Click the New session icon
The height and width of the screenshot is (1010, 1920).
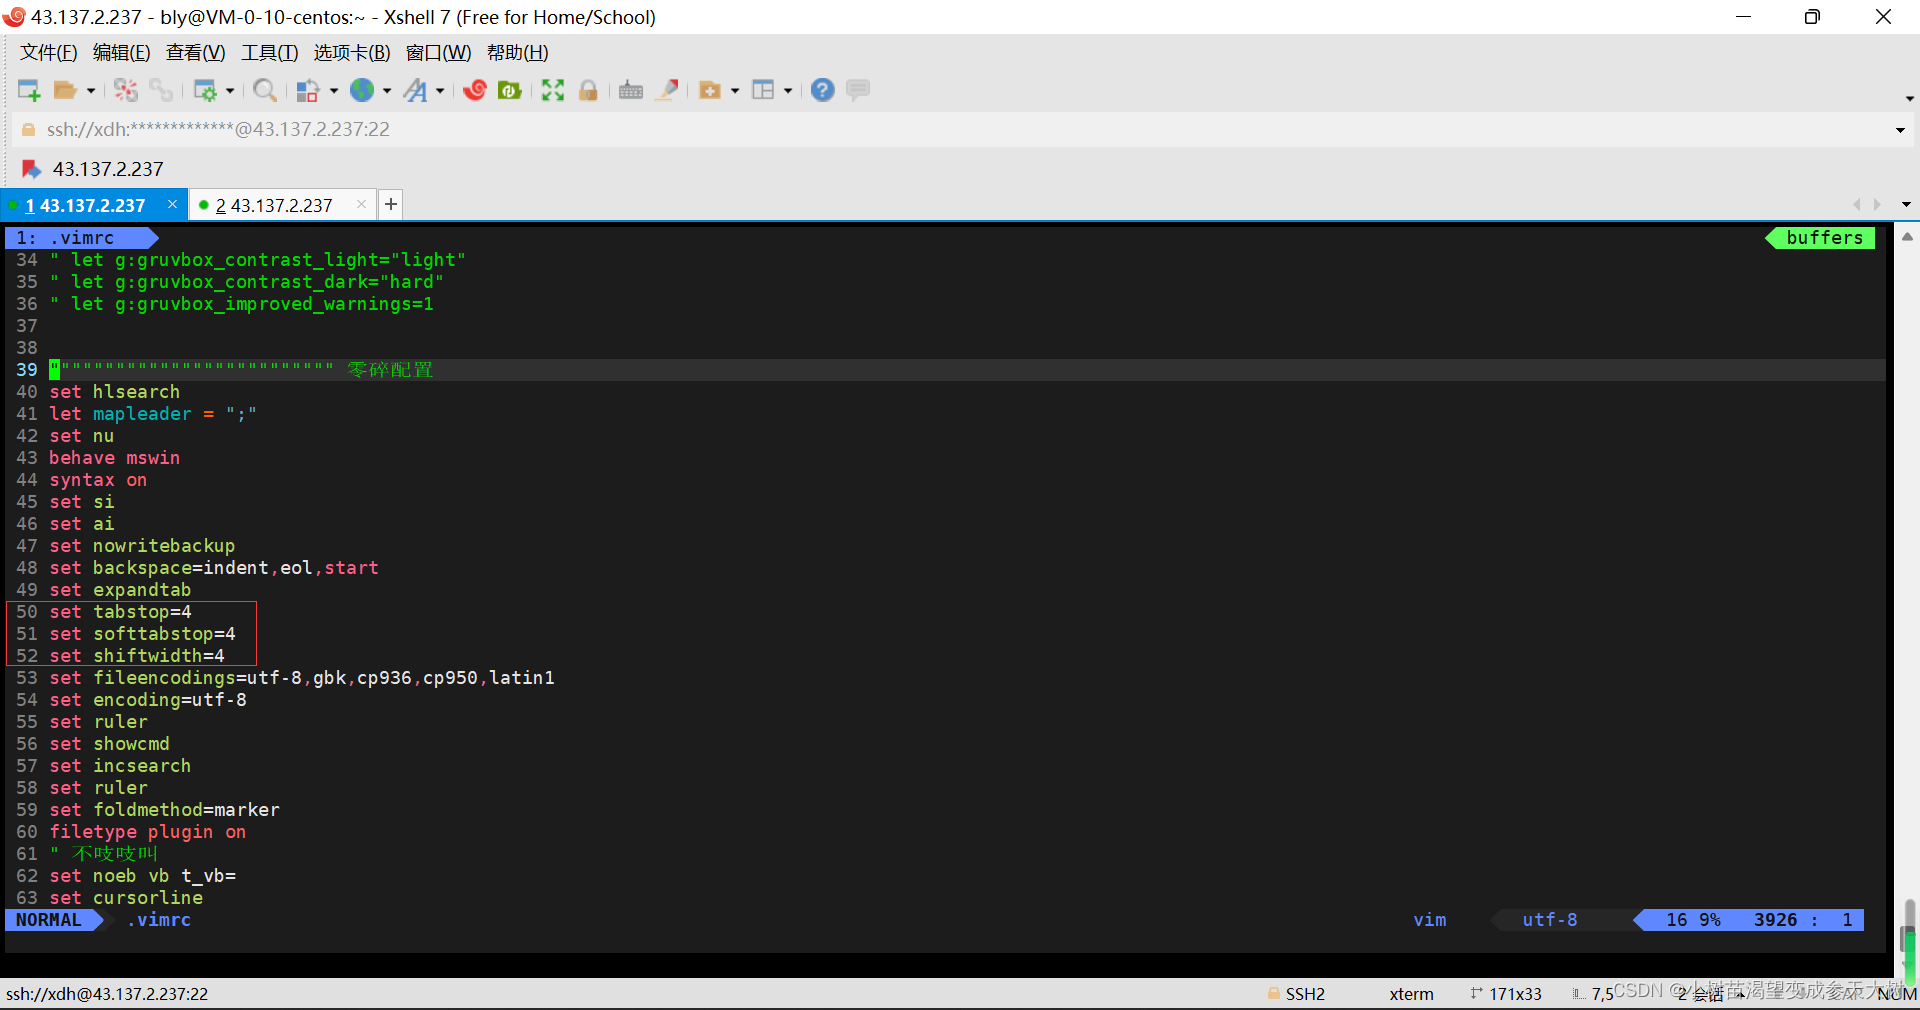click(x=29, y=90)
